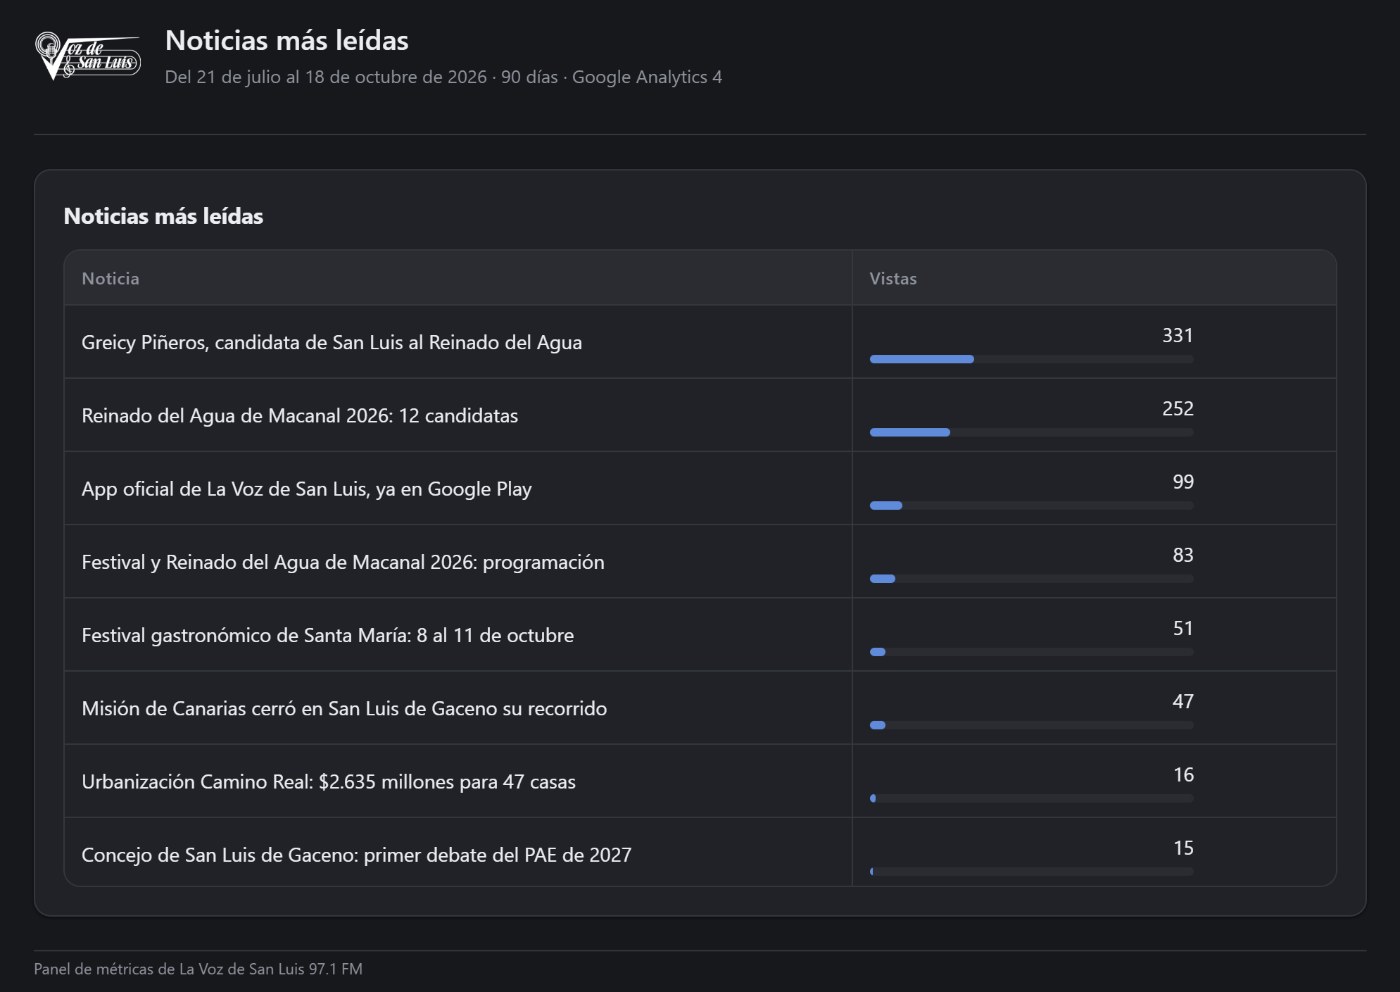Viewport: 1400px width, 992px height.
Task: Click the La Voz de San Luis logo
Action: pyautogui.click(x=88, y=56)
